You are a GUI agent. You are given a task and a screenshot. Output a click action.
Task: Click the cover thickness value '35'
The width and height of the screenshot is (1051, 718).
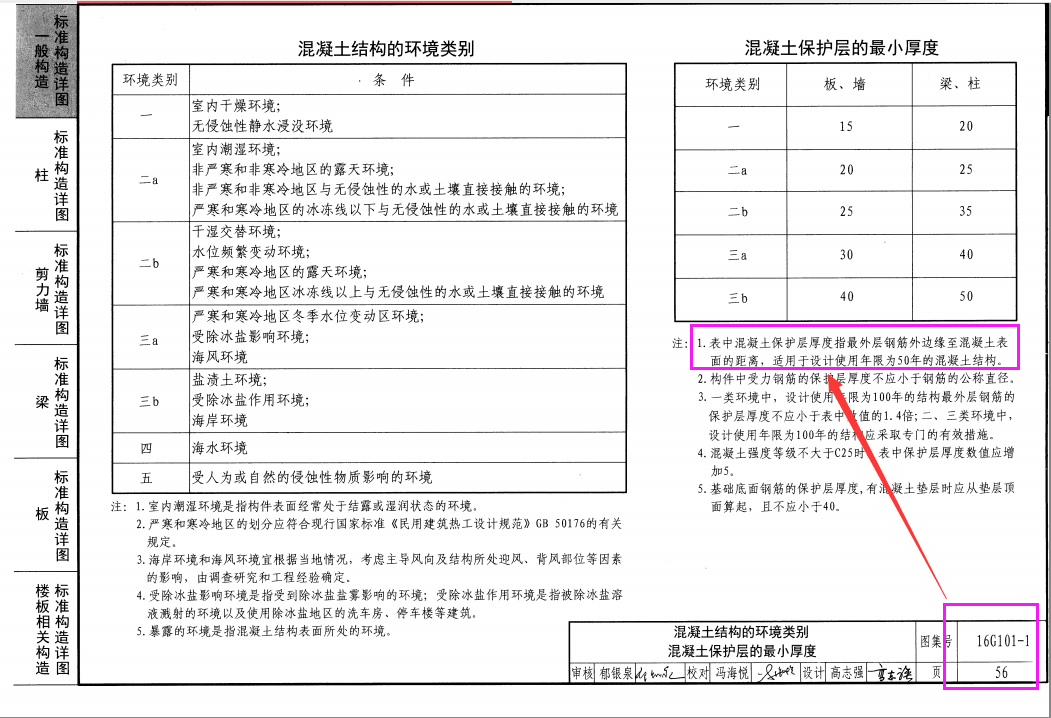tap(965, 211)
